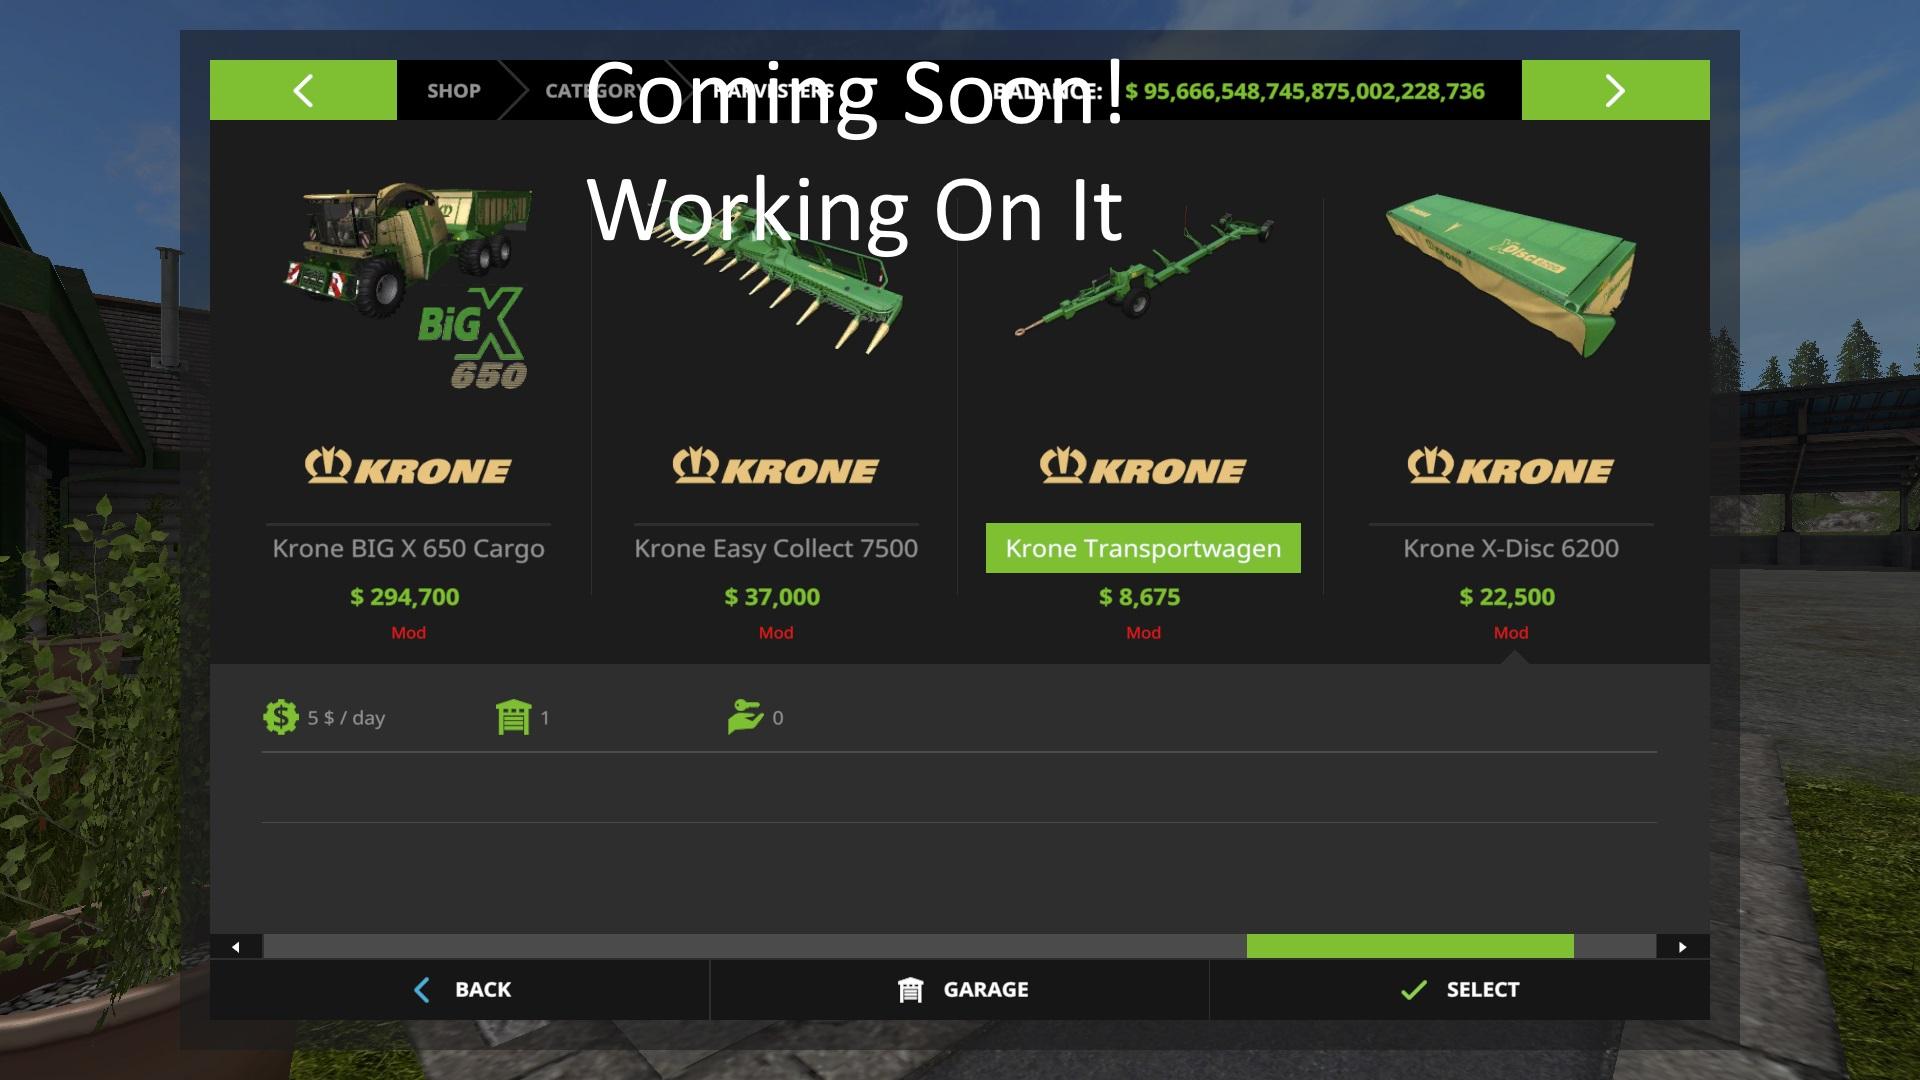This screenshot has height=1080, width=1920.
Task: Click the blue back chevron icon
Action: [422, 990]
